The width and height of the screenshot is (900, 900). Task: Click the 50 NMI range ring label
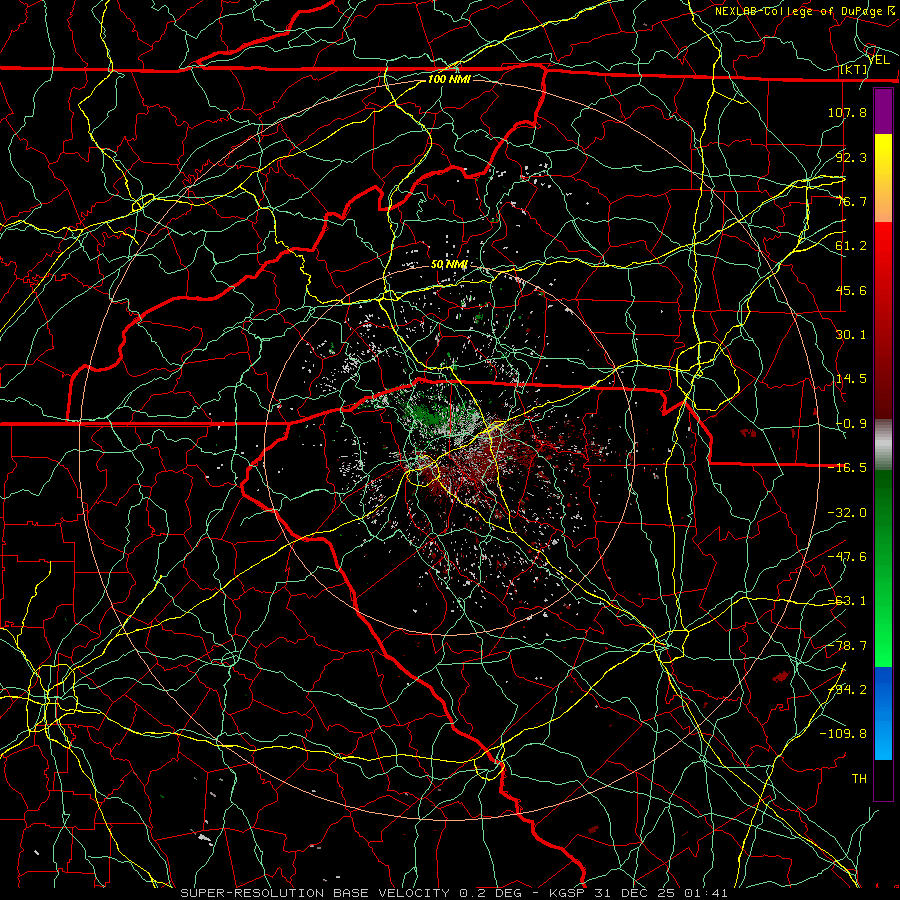tap(449, 265)
